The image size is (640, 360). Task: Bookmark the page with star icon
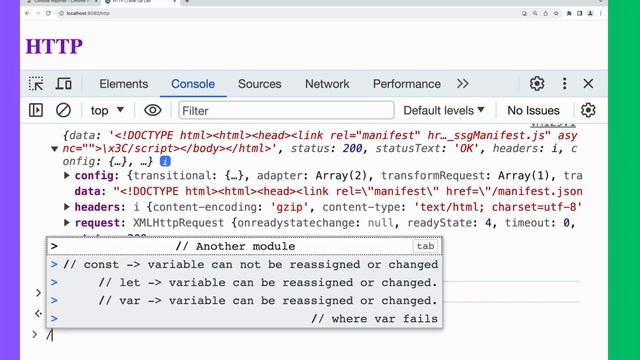tap(556, 13)
